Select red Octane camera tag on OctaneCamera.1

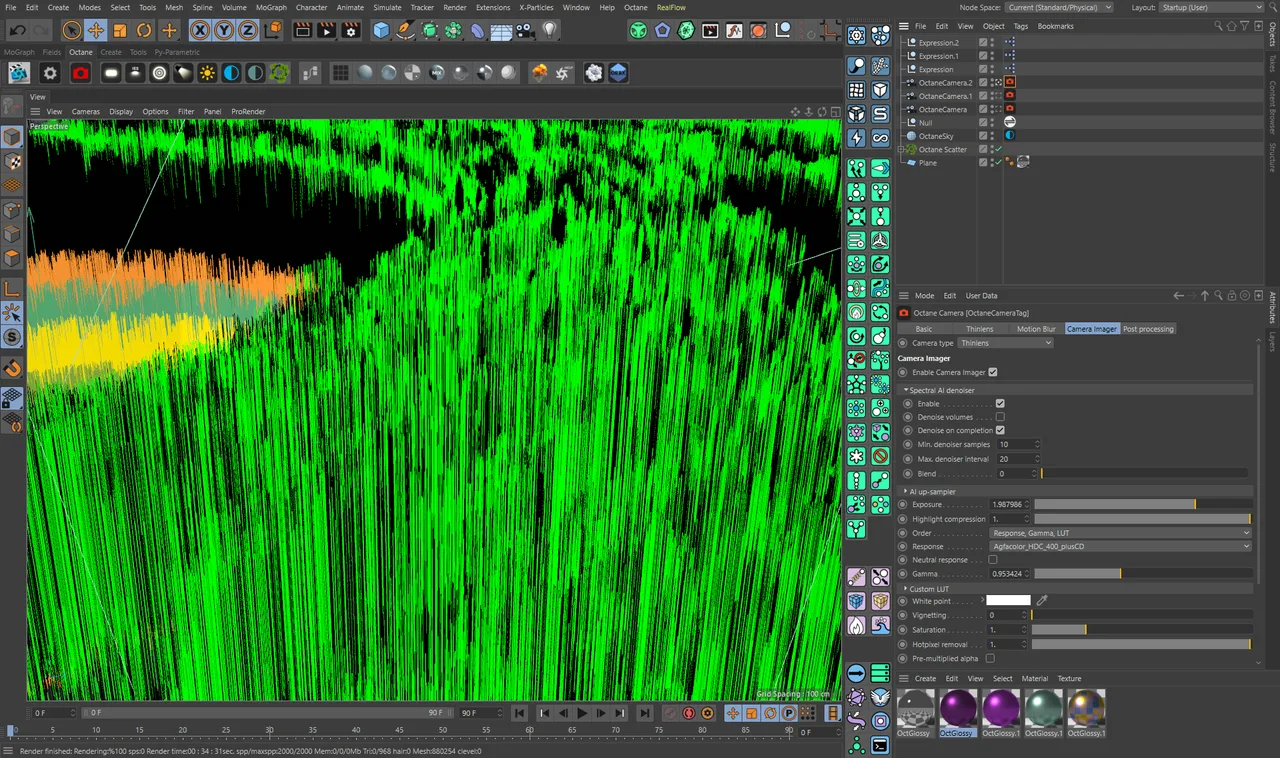[x=1009, y=96]
